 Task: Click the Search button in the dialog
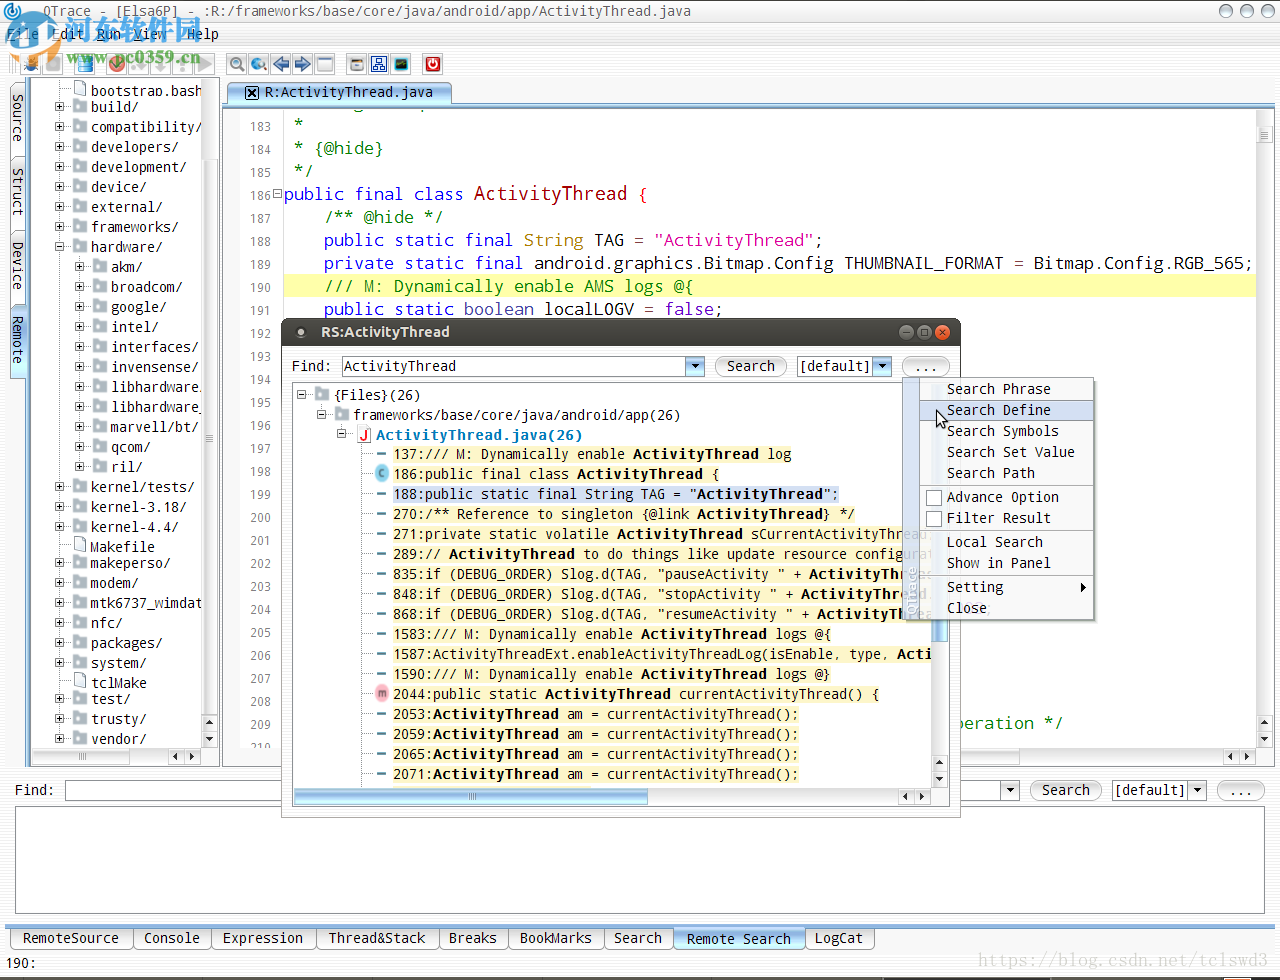coord(750,366)
